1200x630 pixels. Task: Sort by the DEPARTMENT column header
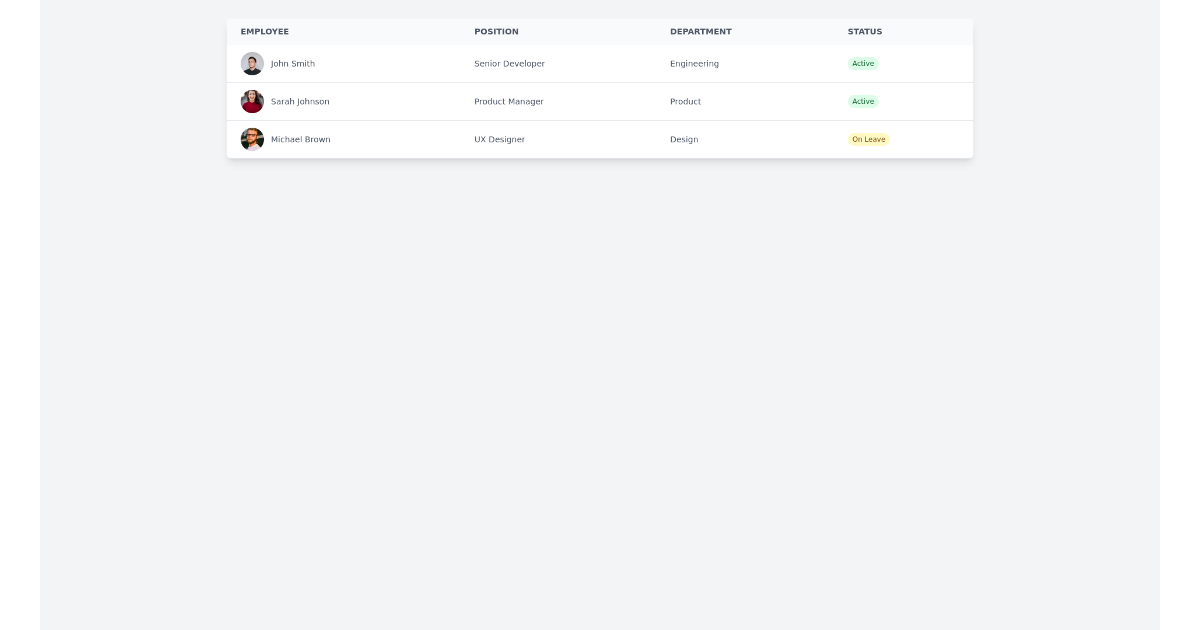[700, 31]
